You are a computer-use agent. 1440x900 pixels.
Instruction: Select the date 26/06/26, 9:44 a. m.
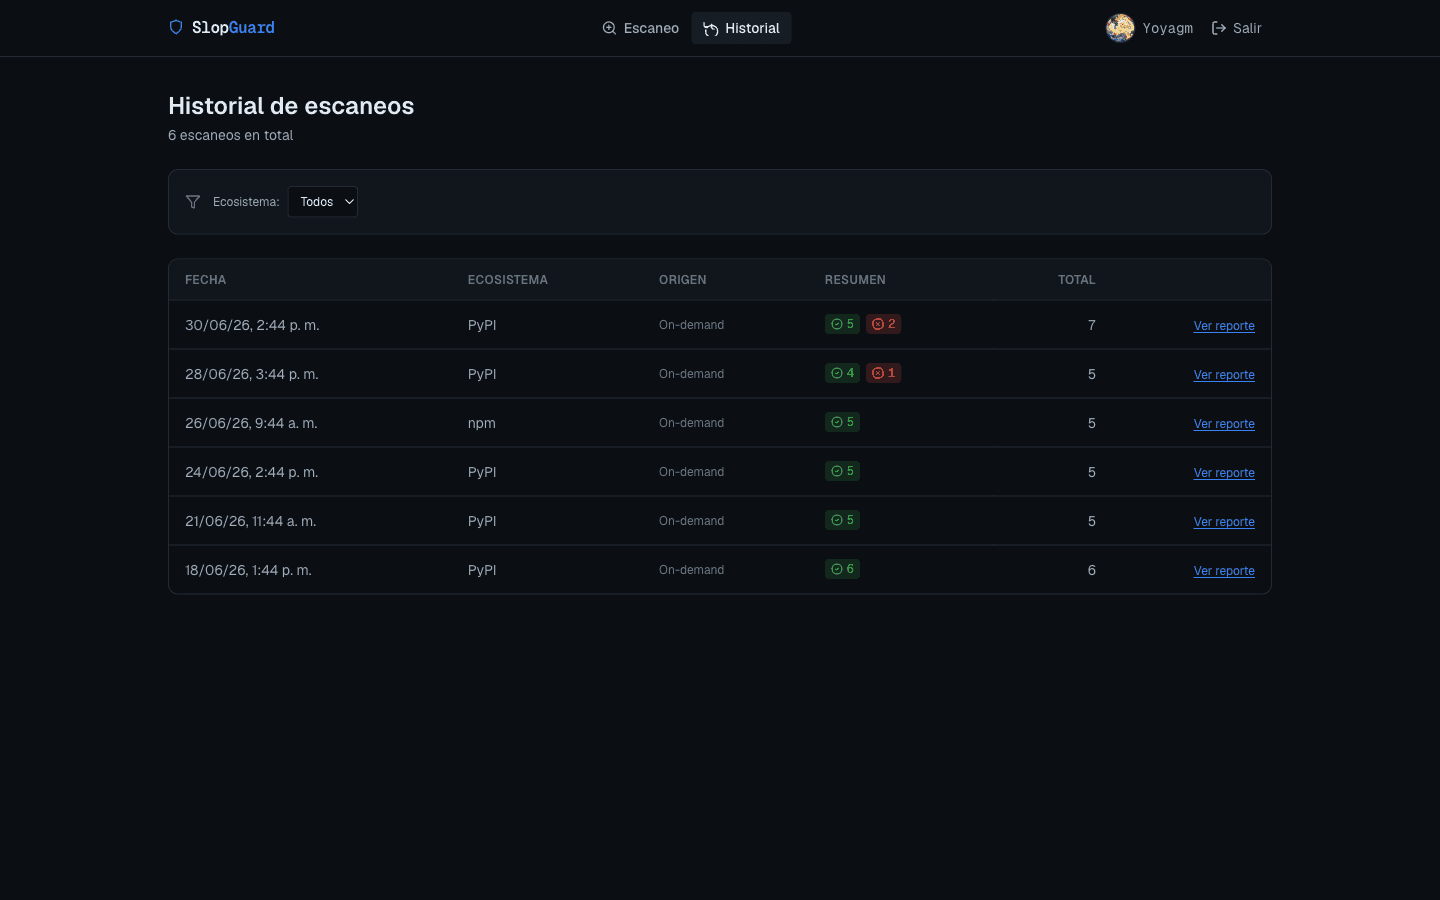[251, 423]
